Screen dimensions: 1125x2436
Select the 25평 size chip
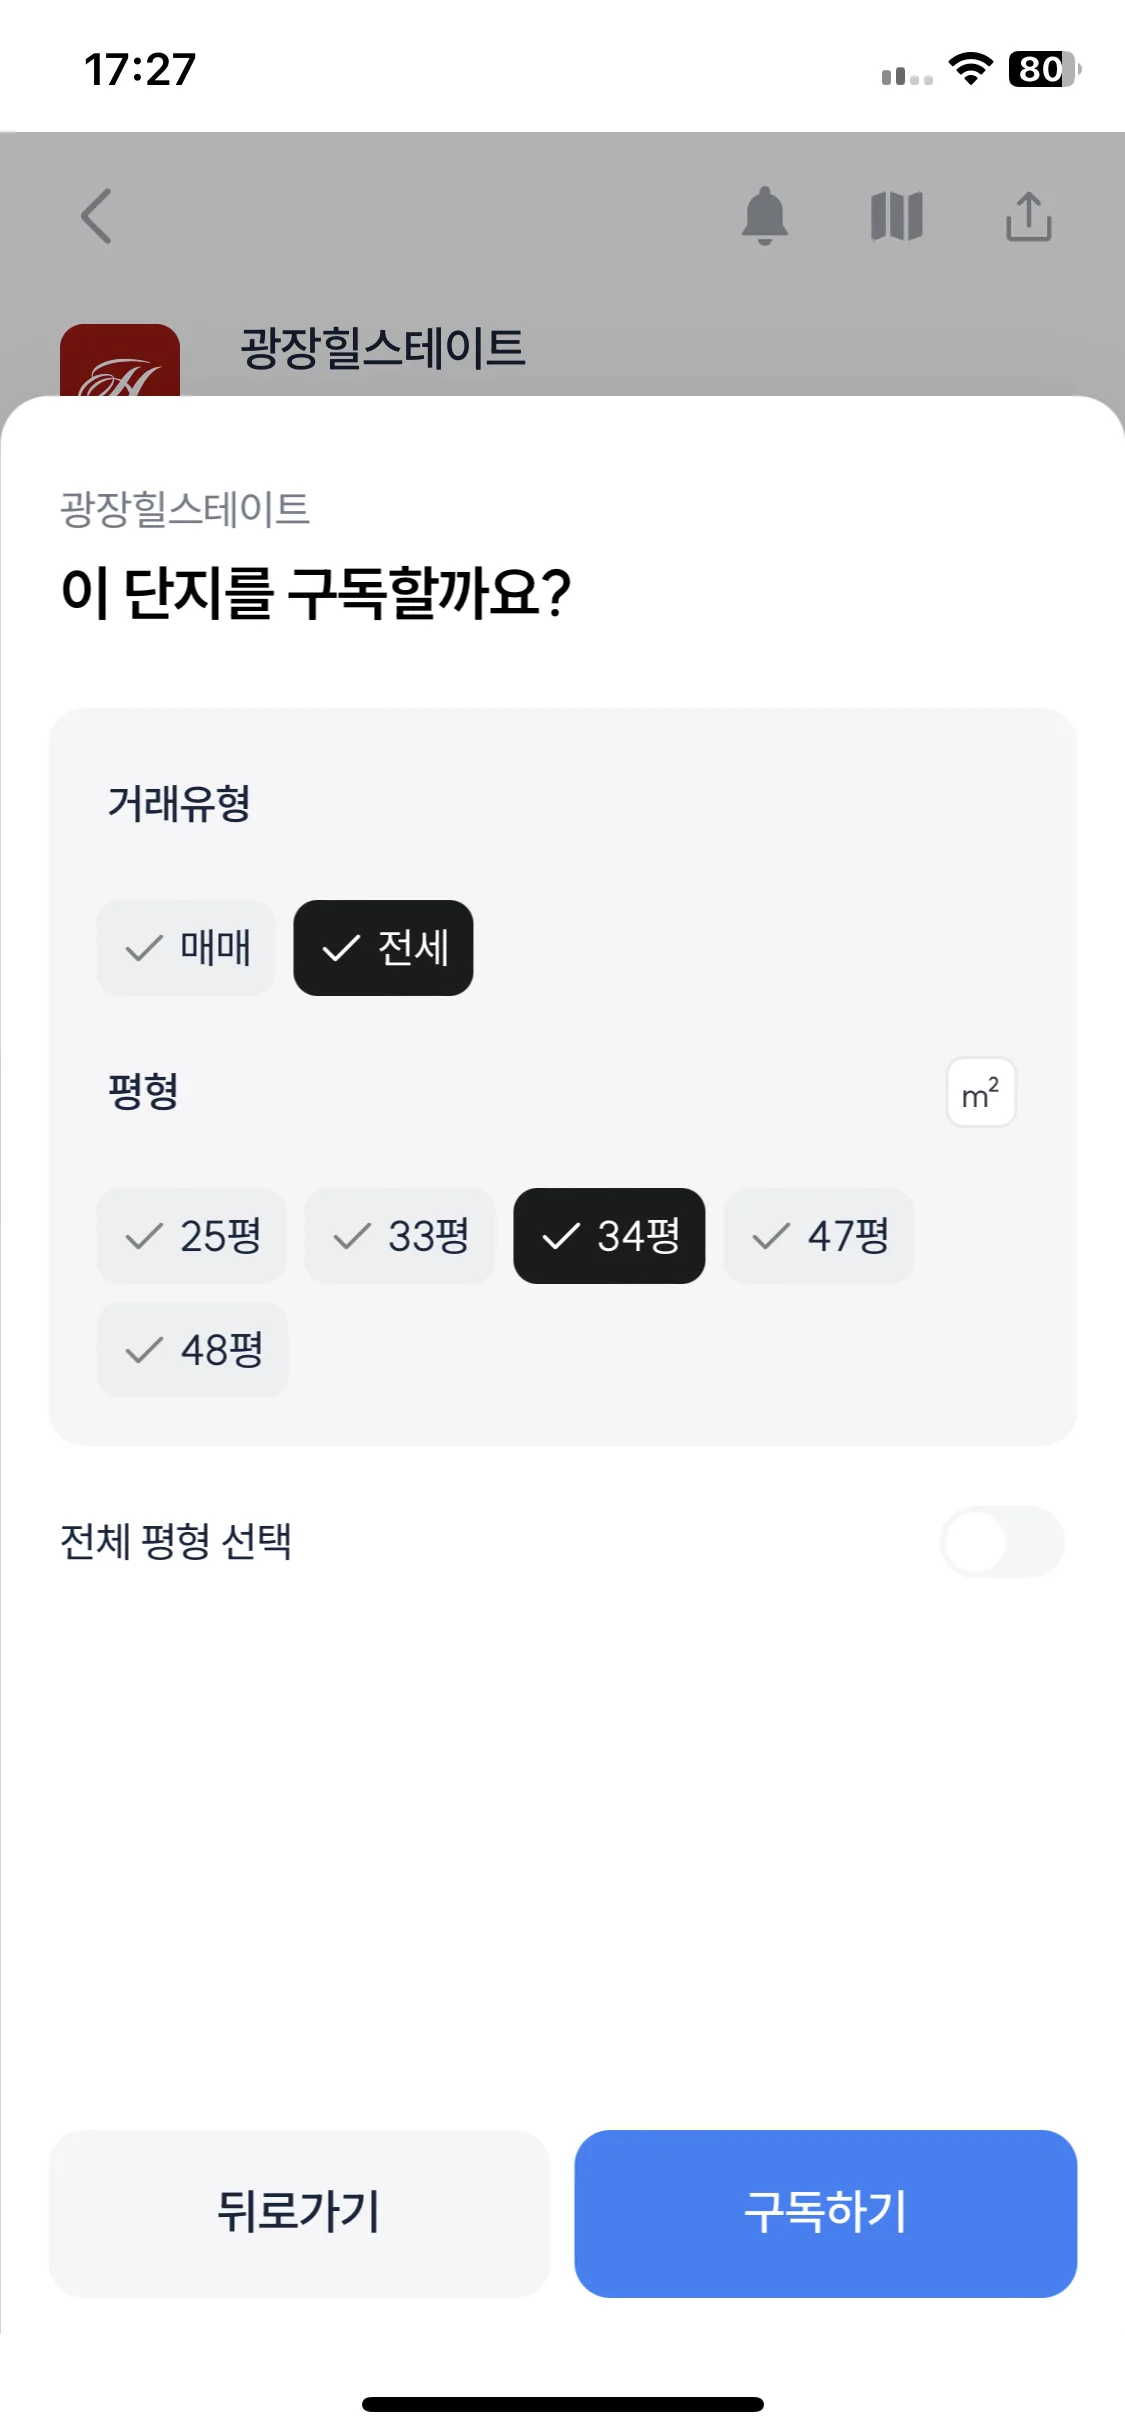(x=191, y=1236)
